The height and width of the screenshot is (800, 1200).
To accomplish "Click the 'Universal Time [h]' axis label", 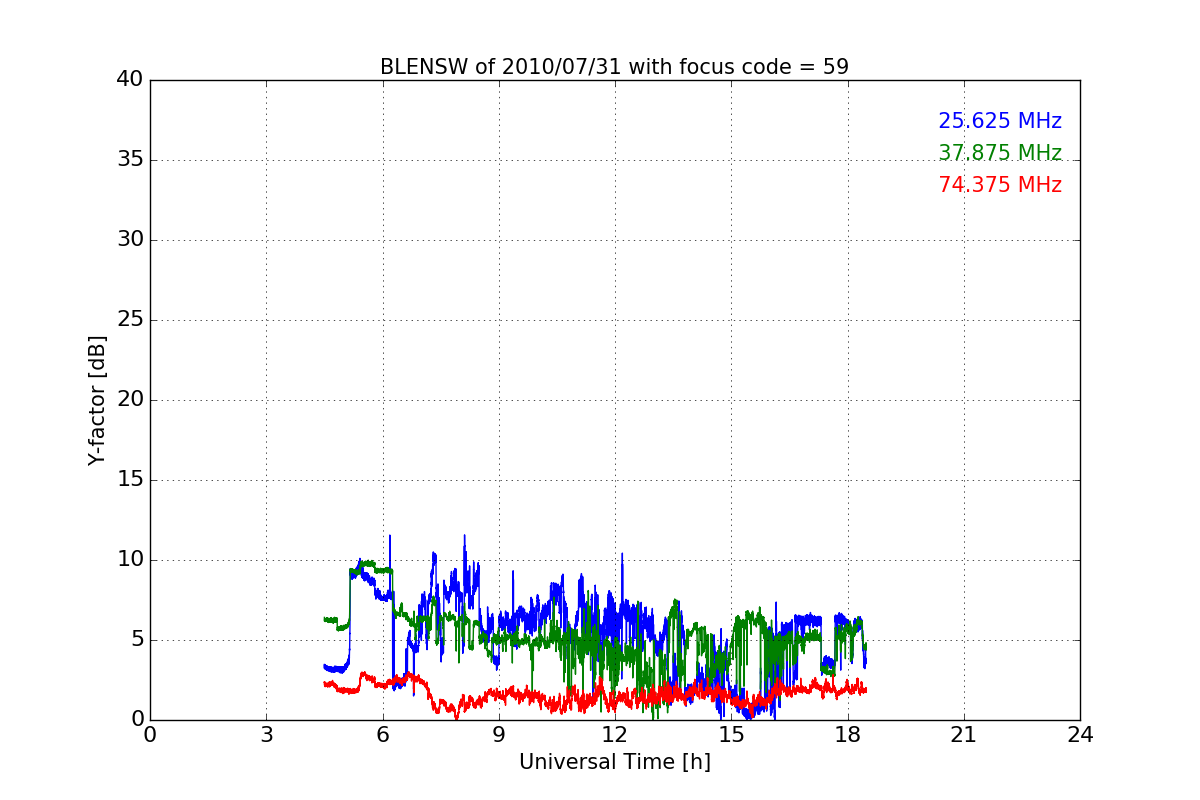I will click(x=614, y=762).
